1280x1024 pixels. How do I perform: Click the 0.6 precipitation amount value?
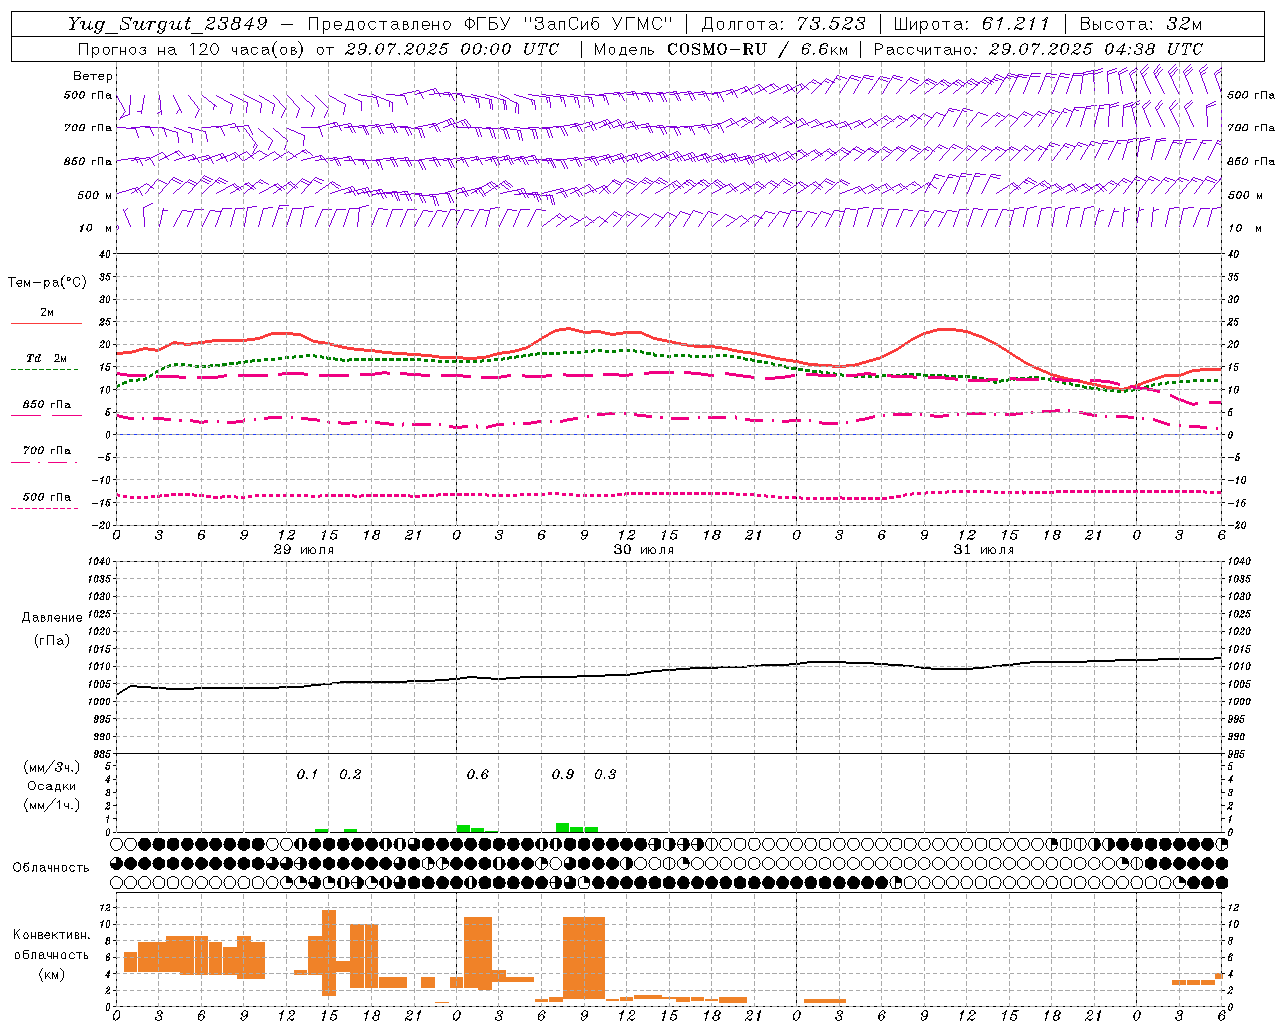coord(478,774)
